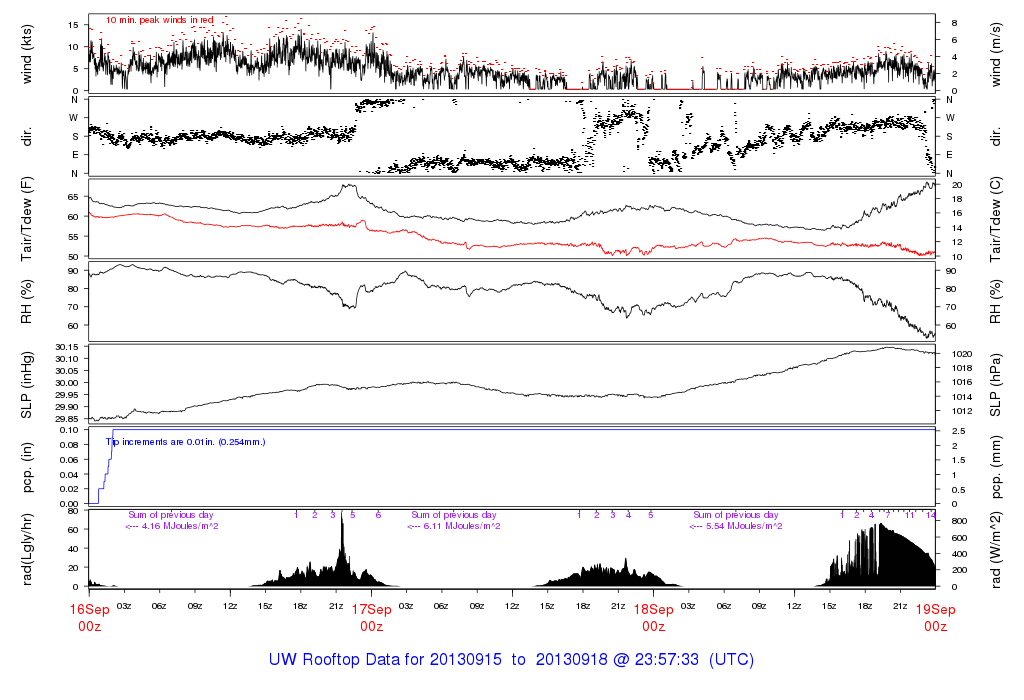Click the "UW Rooftop Data for 20130915" title
The image size is (1024, 700).
point(385,660)
